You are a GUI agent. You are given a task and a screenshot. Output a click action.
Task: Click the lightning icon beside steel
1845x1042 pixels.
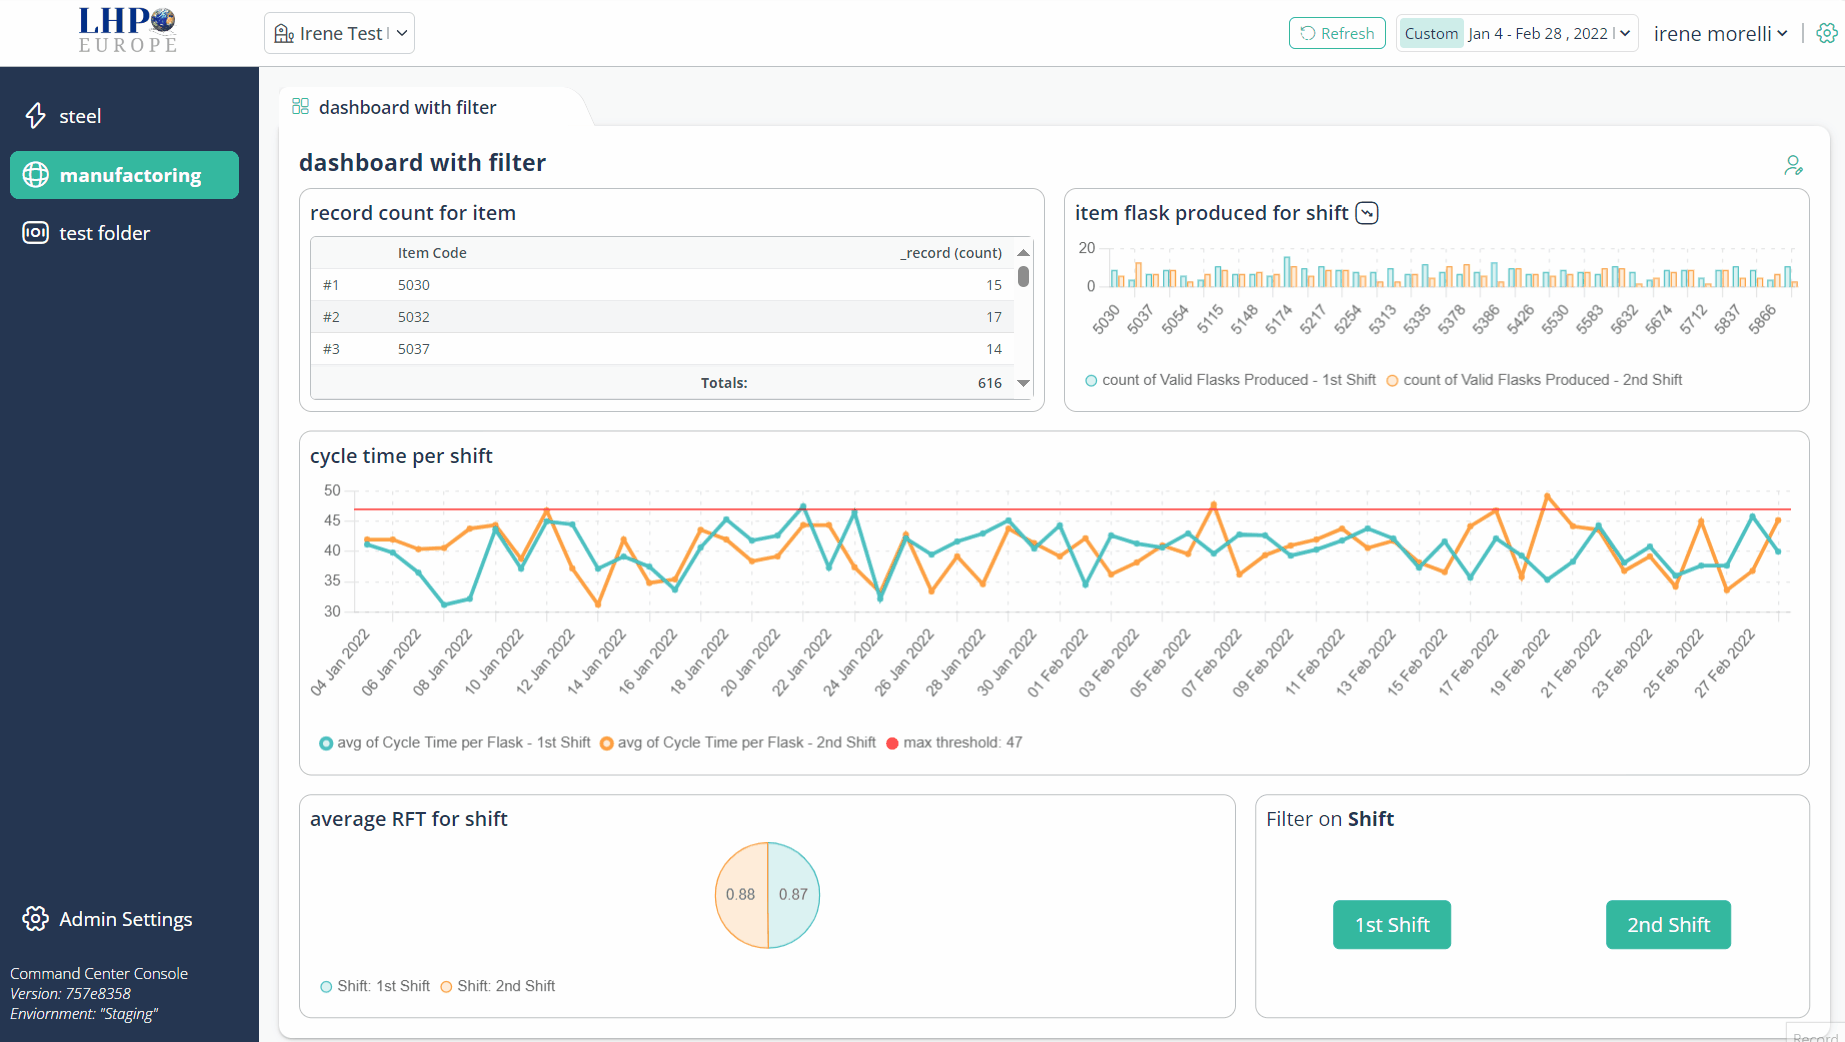[36, 116]
